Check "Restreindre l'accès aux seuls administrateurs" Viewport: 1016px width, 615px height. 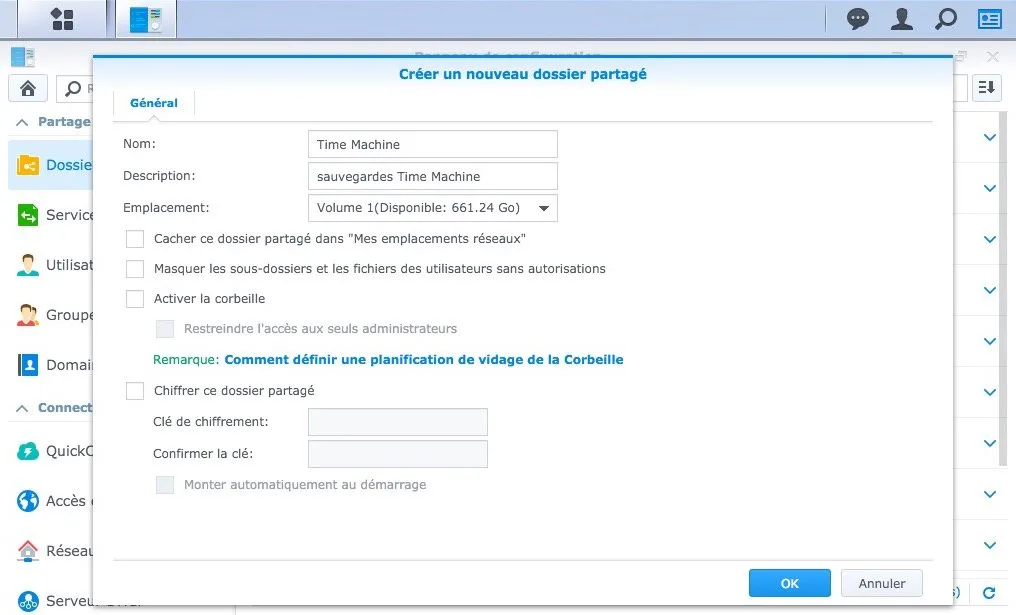click(x=165, y=329)
